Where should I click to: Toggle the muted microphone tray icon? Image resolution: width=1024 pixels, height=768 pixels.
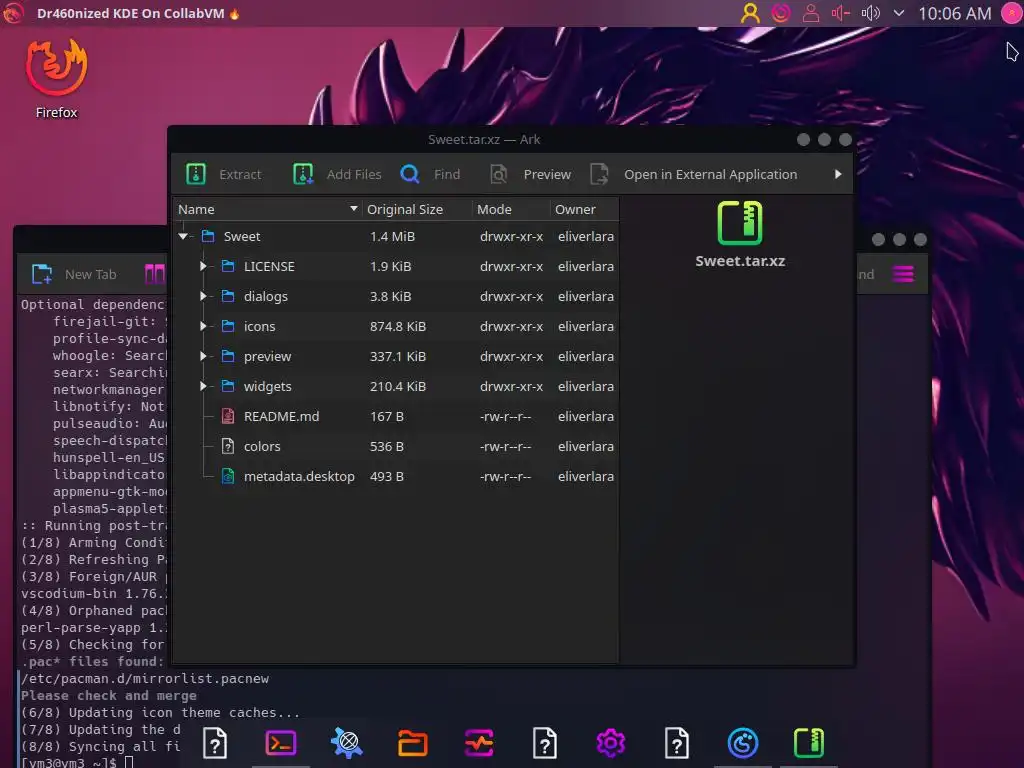pos(840,13)
